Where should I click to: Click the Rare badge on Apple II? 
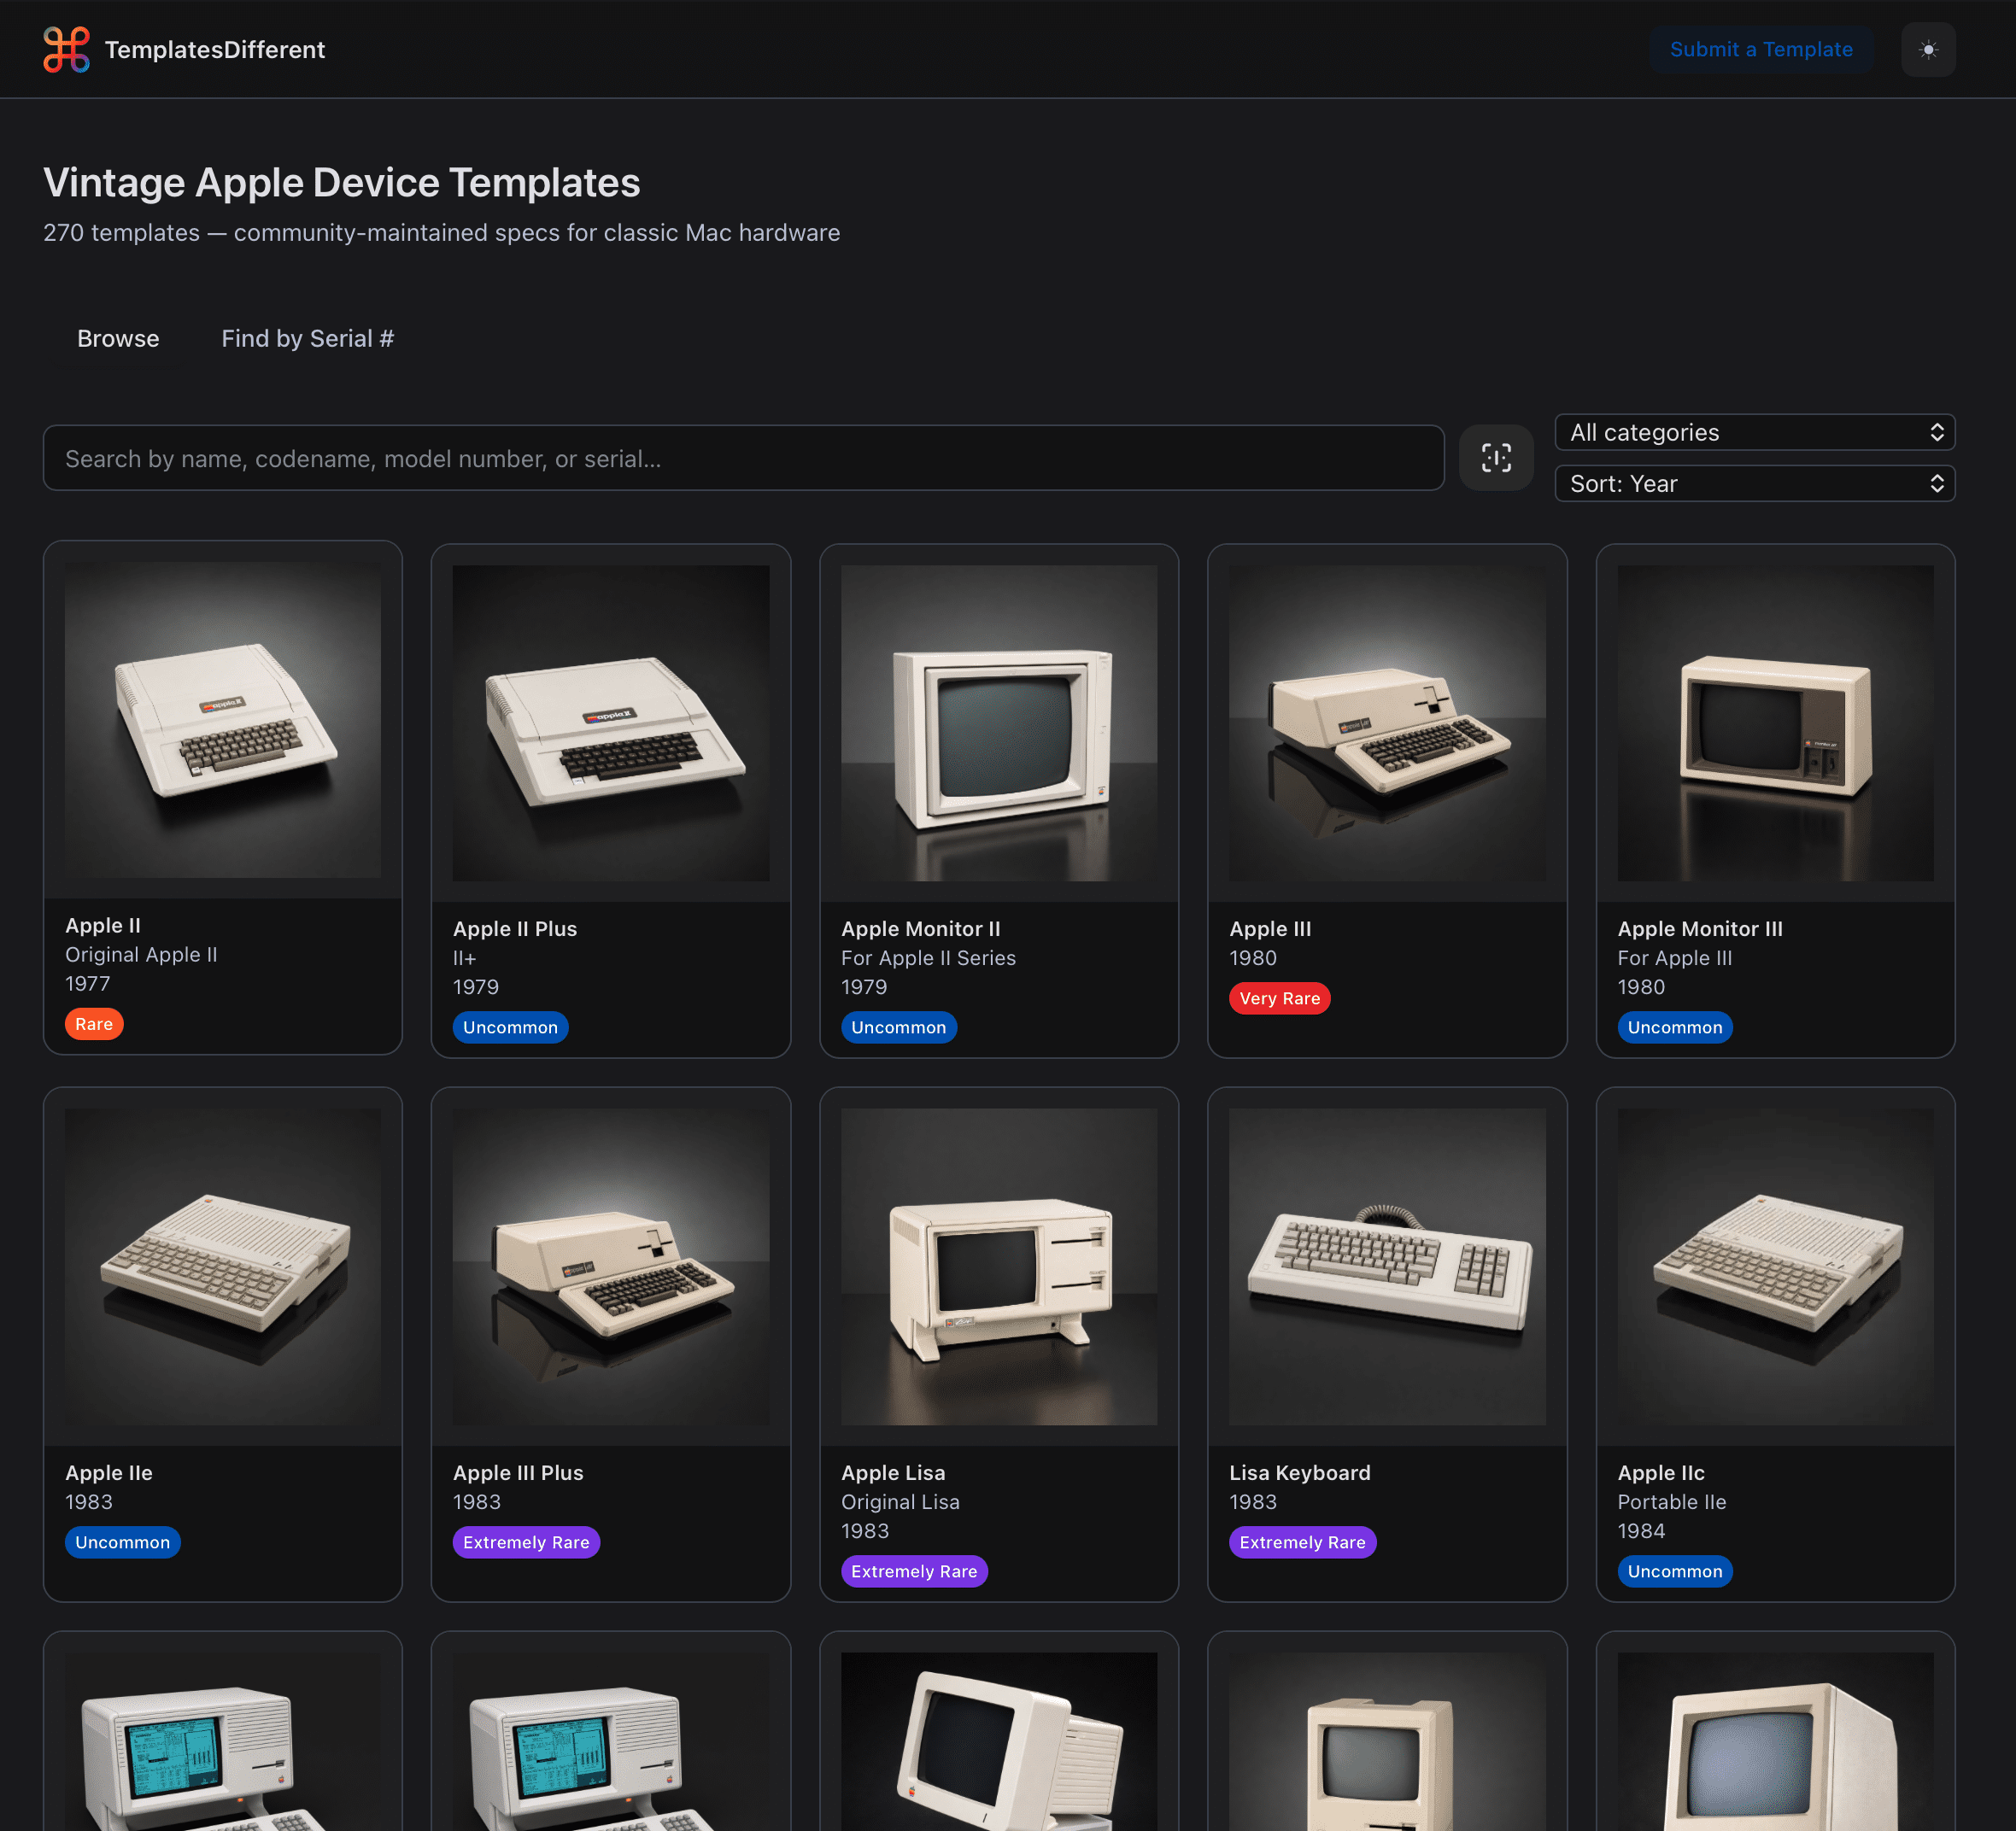click(x=94, y=1024)
